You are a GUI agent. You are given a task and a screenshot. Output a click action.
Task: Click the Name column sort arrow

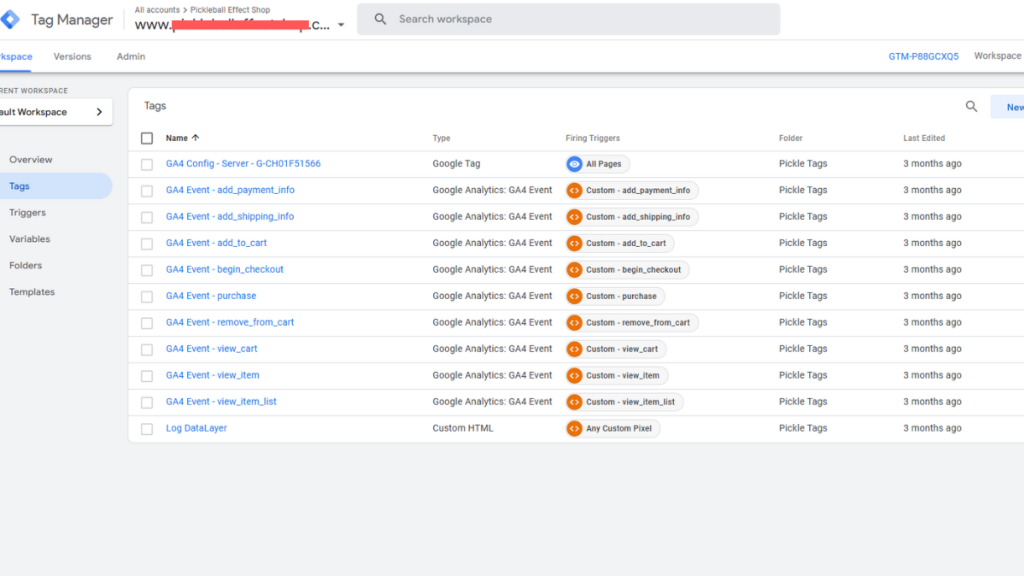tap(195, 138)
